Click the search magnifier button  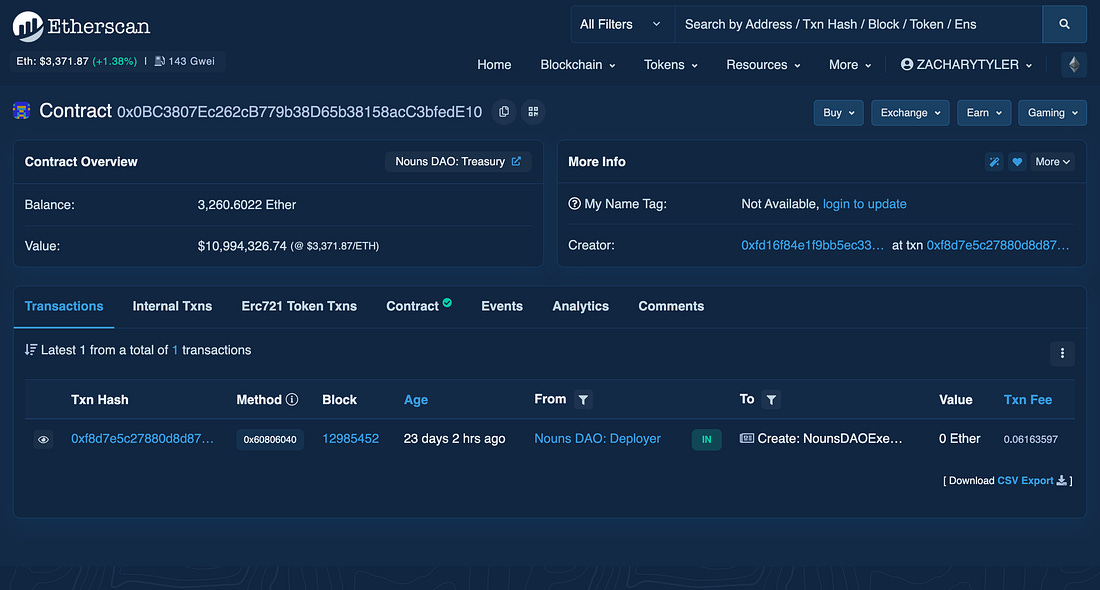[x=1064, y=24]
